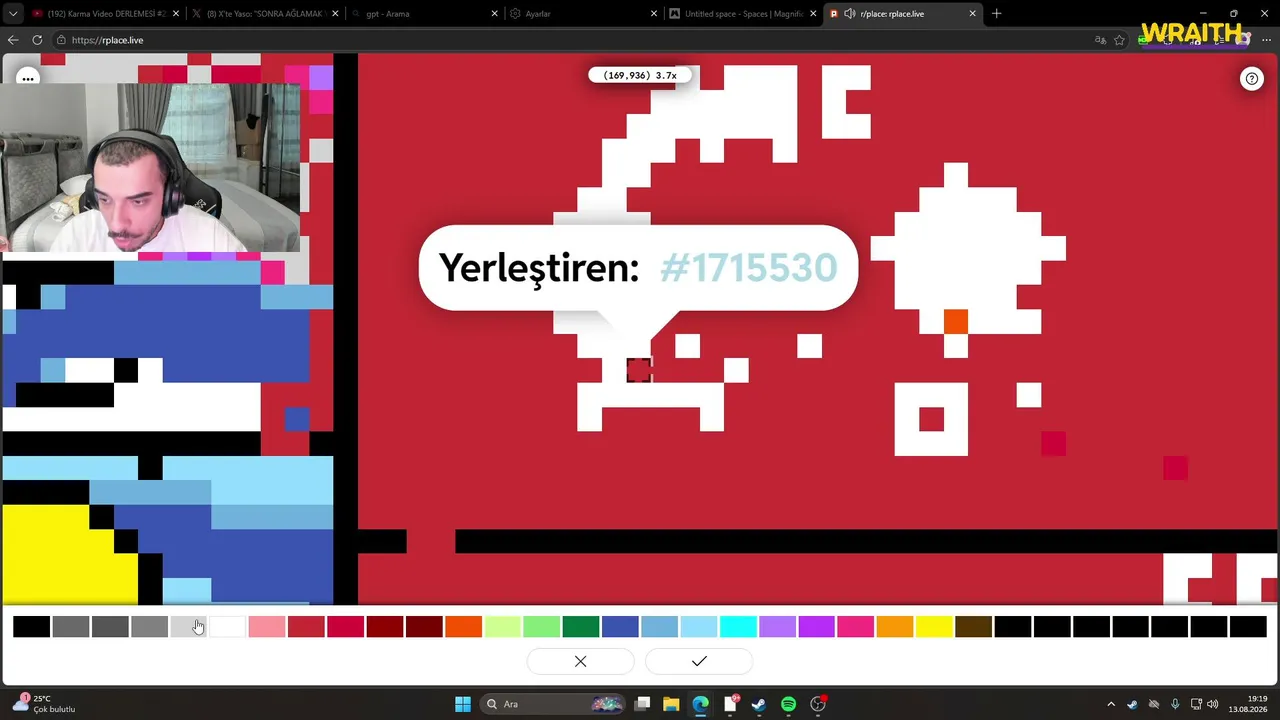Bookmark the page with the star icon
This screenshot has width=1280, height=720.
pyautogui.click(x=1120, y=40)
